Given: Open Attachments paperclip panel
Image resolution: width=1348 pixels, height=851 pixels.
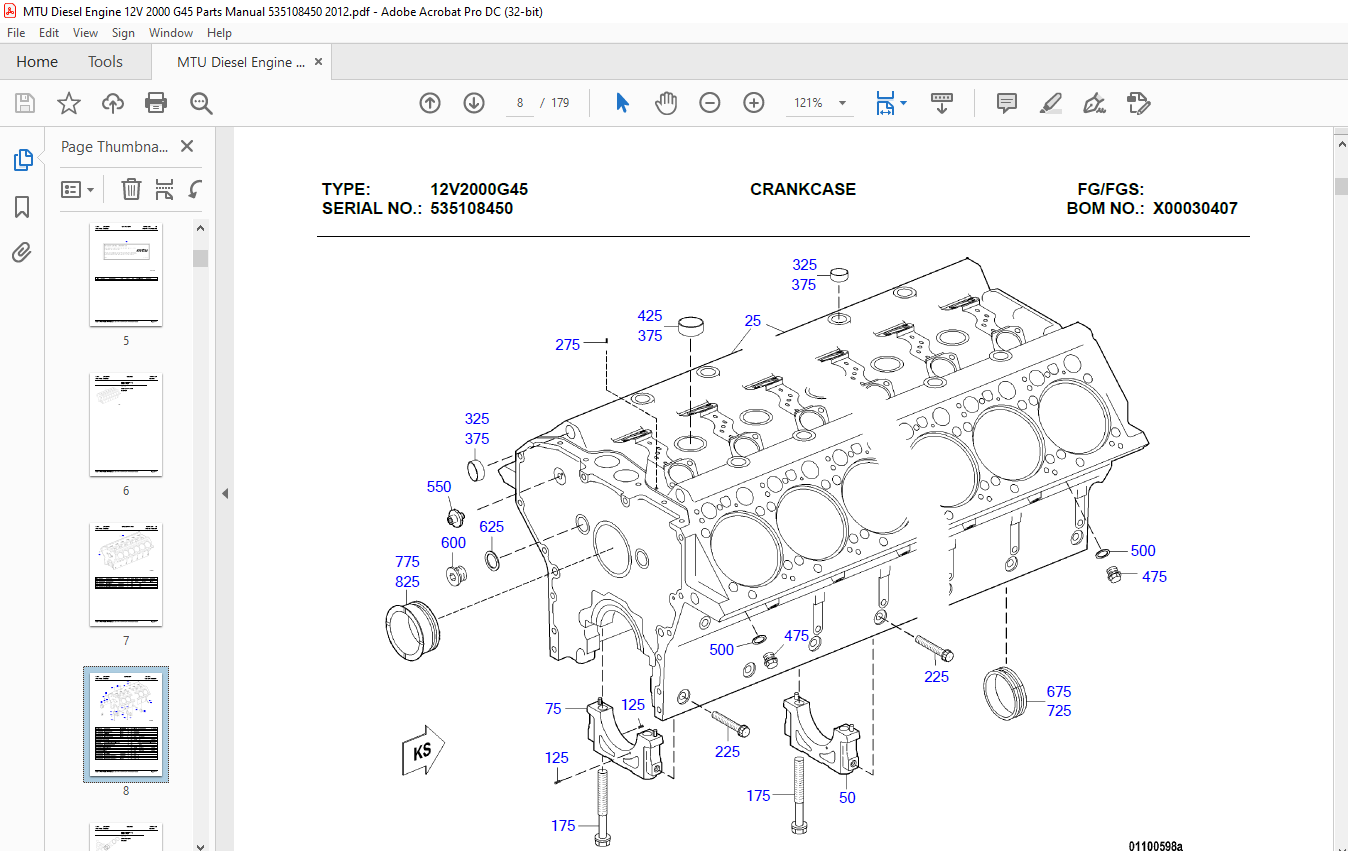Looking at the screenshot, I should [x=22, y=252].
